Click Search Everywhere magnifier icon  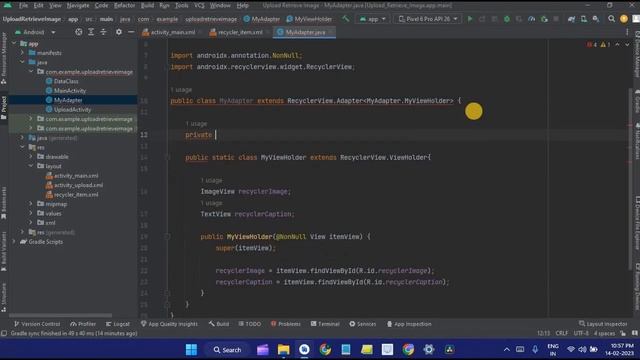(611, 19)
